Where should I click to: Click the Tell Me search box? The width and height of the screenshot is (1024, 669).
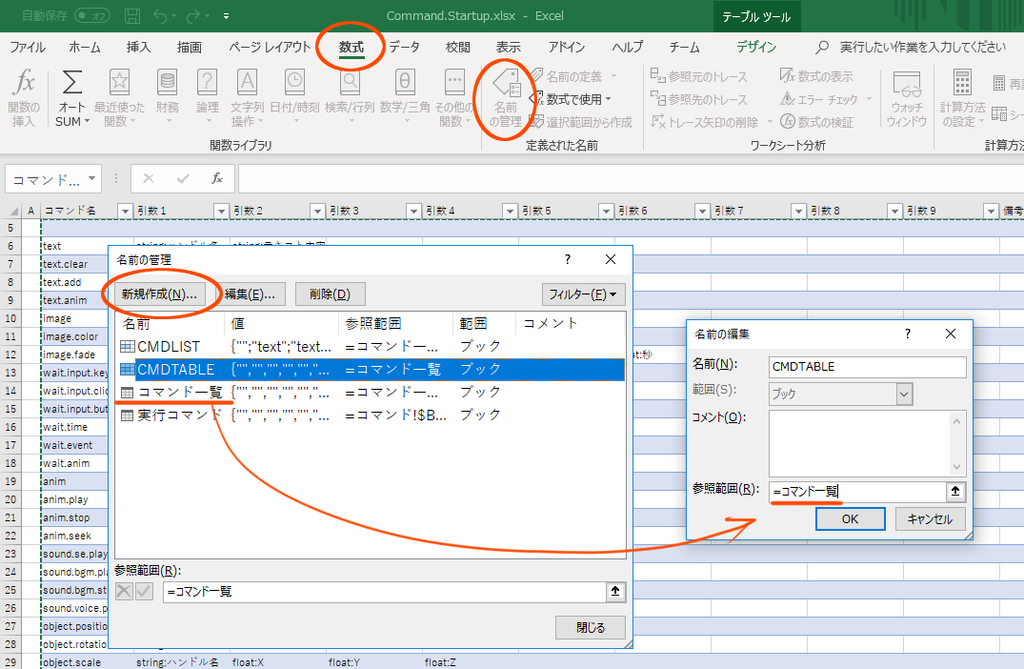[x=911, y=47]
